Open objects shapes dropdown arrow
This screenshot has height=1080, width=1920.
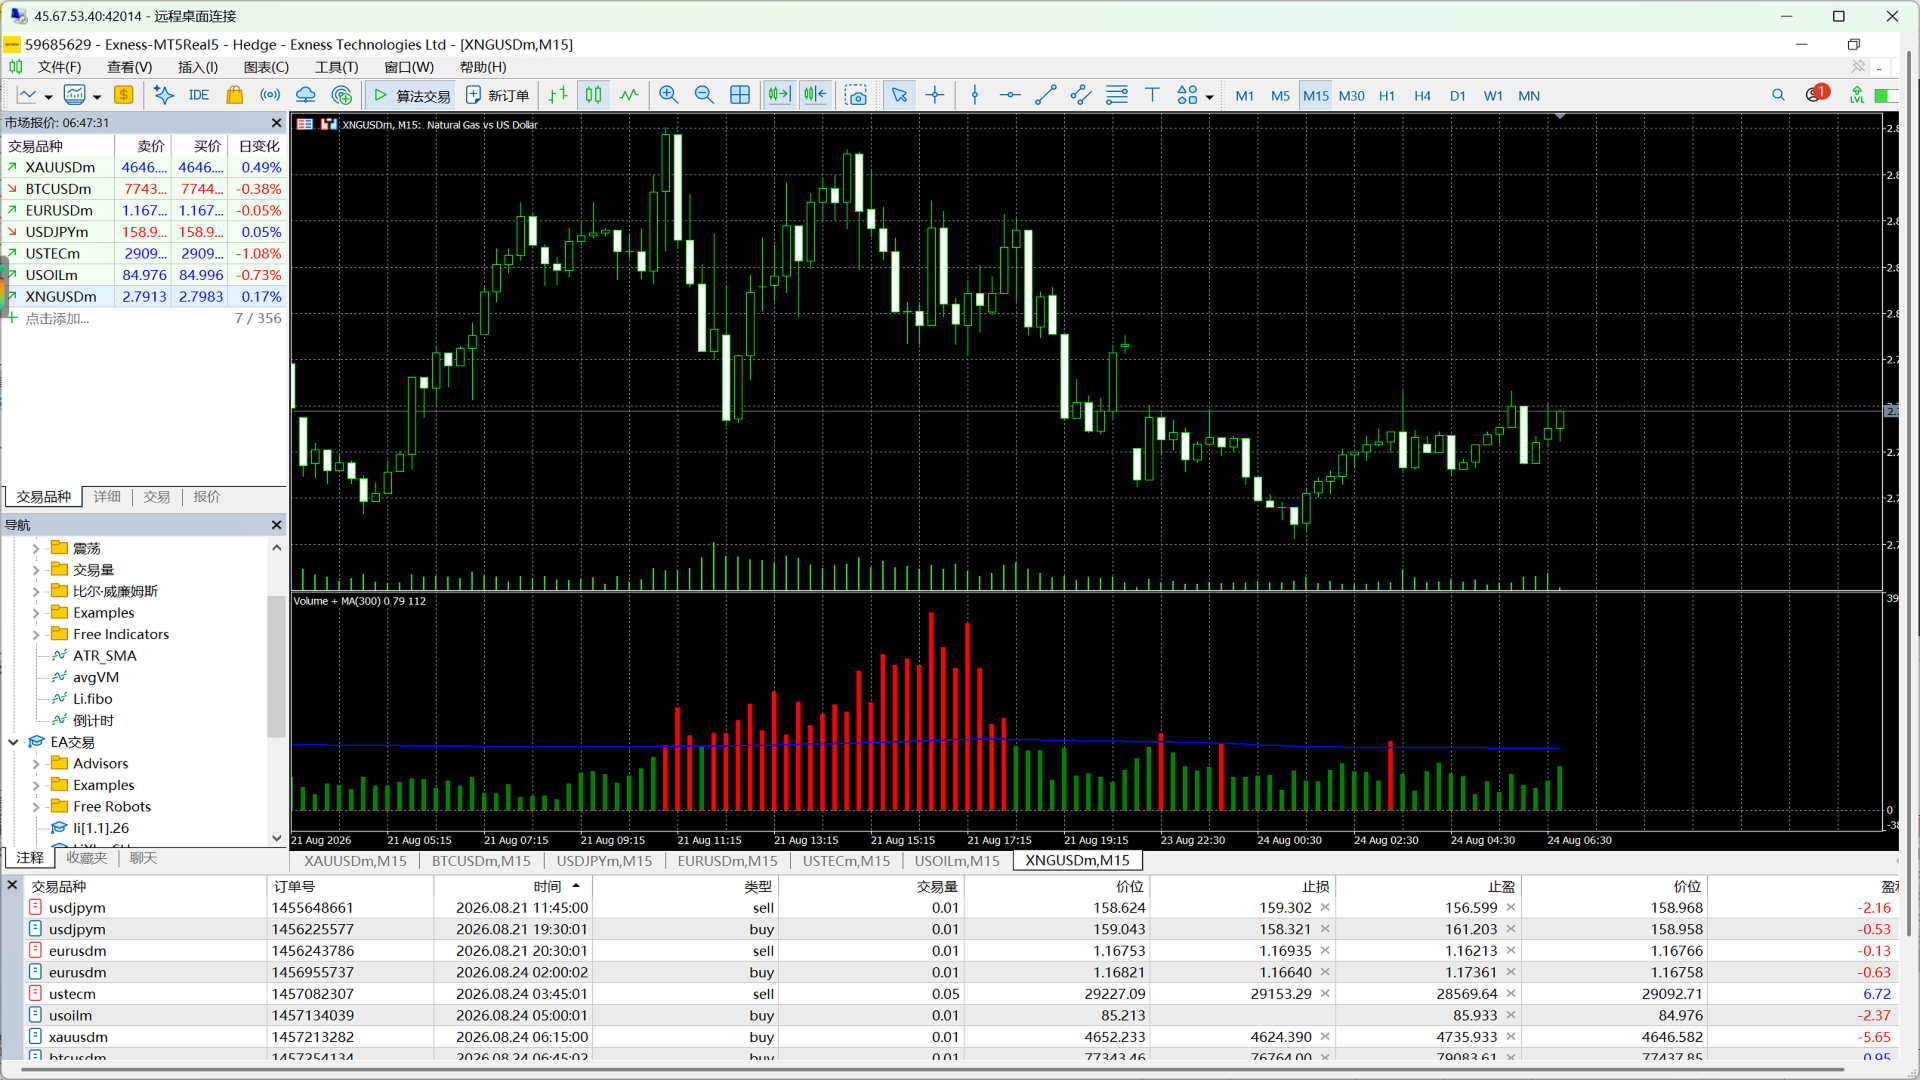point(1209,97)
